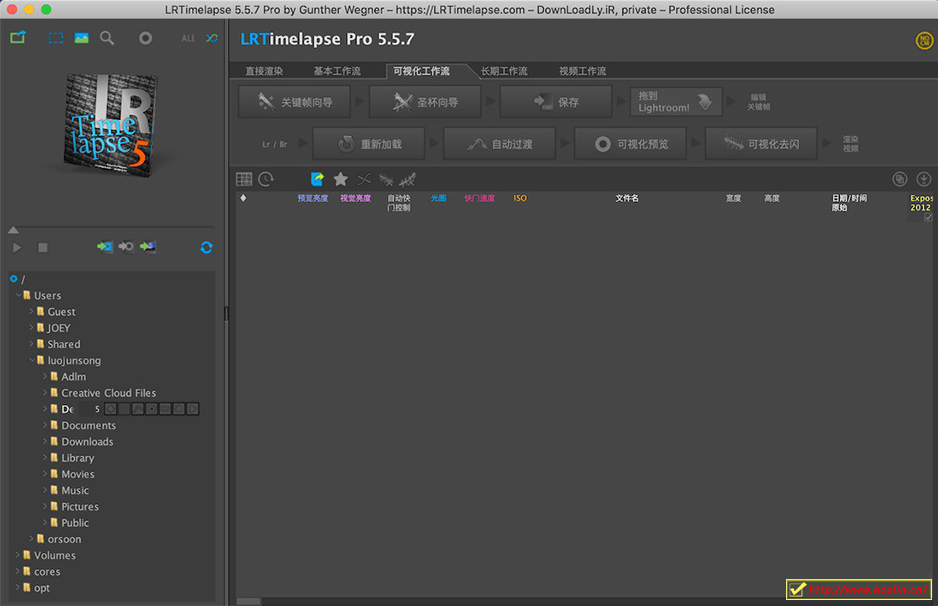Image resolution: width=938 pixels, height=606 pixels.
Task: Expand the Guest folder
Action: tap(31, 311)
